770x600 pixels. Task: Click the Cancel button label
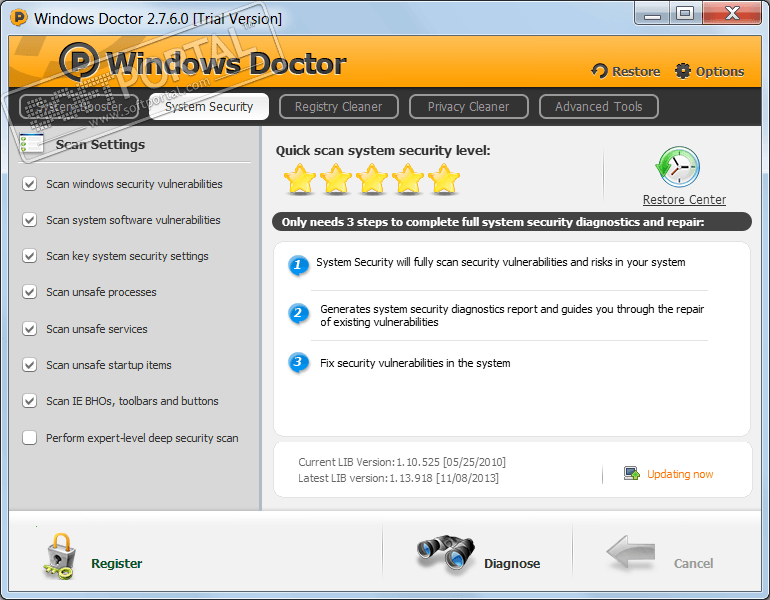coord(693,564)
